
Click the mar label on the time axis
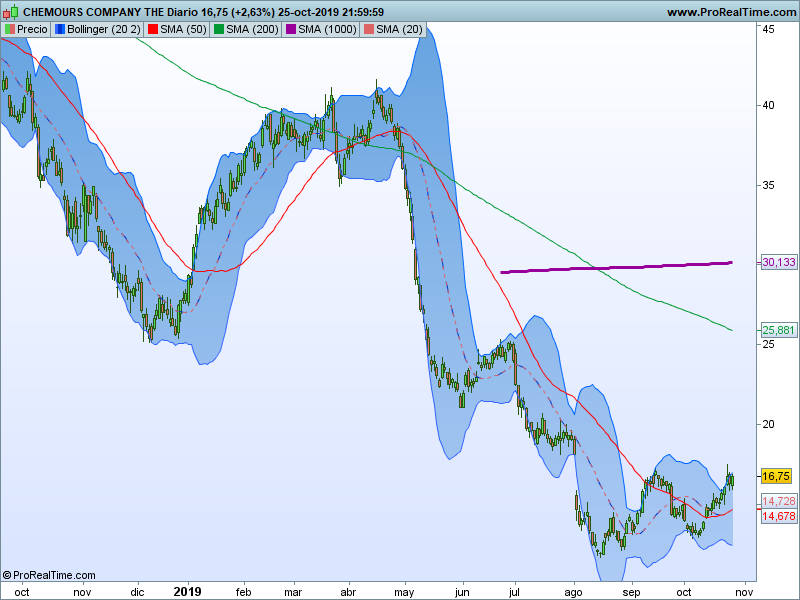pyautogui.click(x=293, y=592)
